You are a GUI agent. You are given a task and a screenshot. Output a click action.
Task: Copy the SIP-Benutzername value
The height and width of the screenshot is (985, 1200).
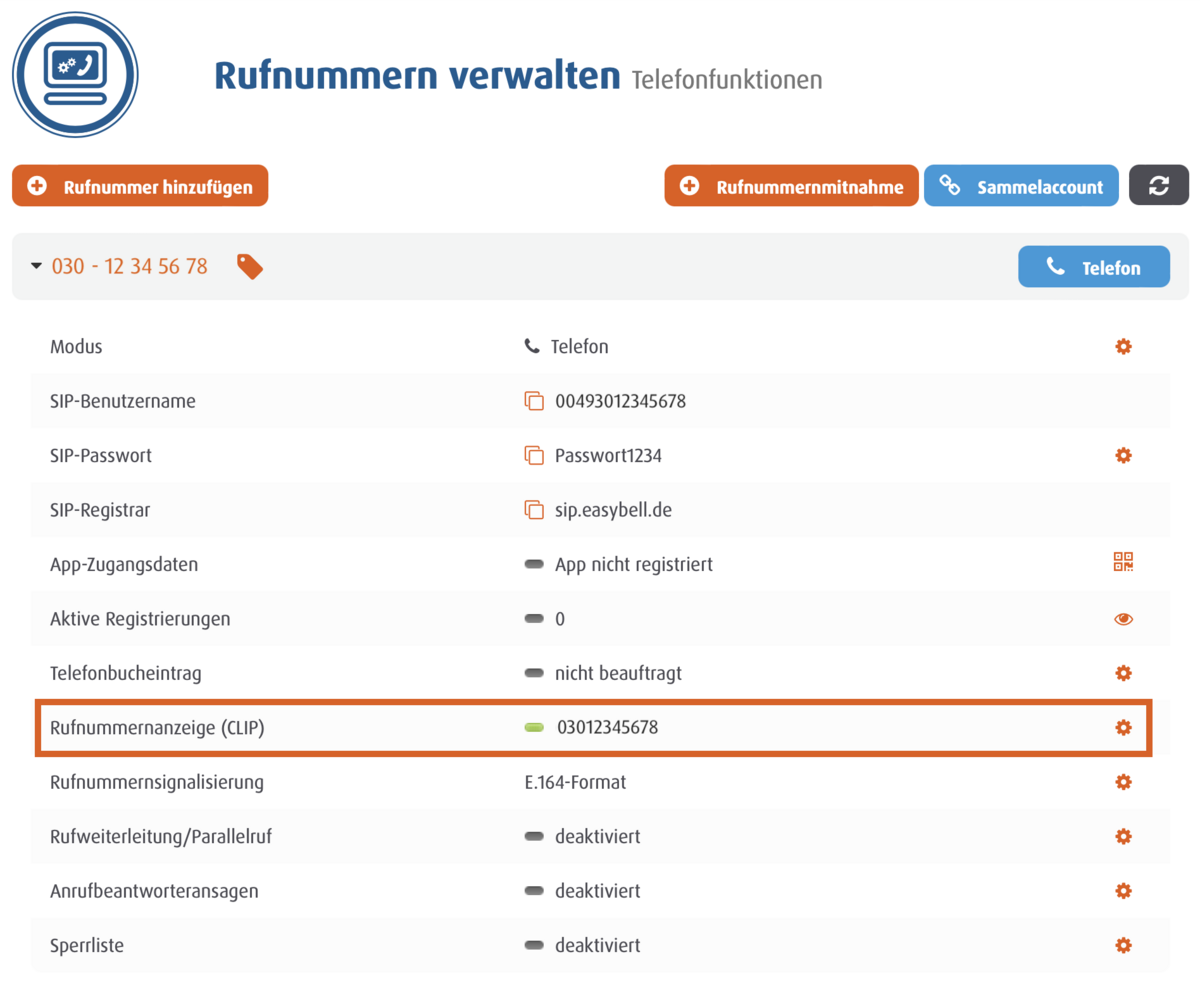[534, 401]
